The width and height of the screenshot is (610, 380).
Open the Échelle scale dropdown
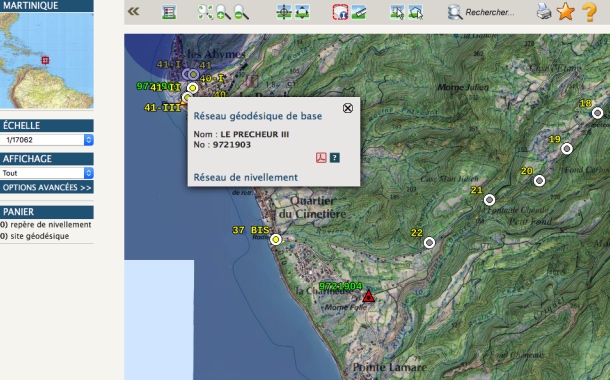pos(47,140)
